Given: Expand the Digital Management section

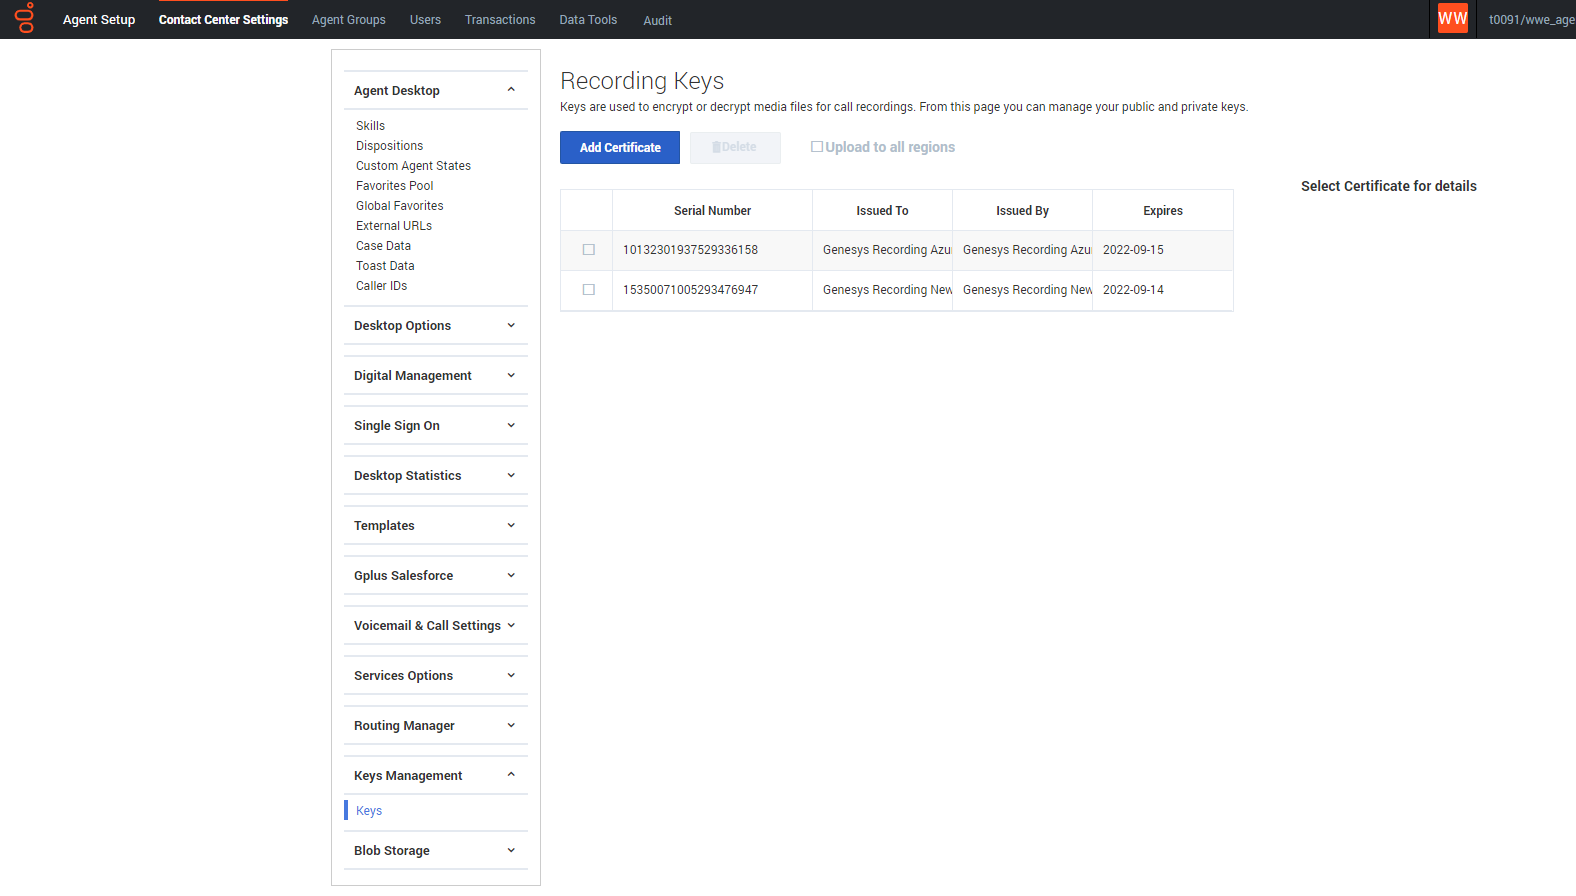Looking at the screenshot, I should [436, 376].
